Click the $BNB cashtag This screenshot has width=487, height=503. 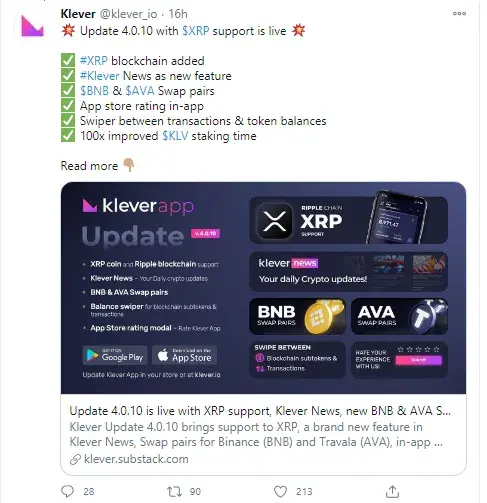[x=94, y=91]
